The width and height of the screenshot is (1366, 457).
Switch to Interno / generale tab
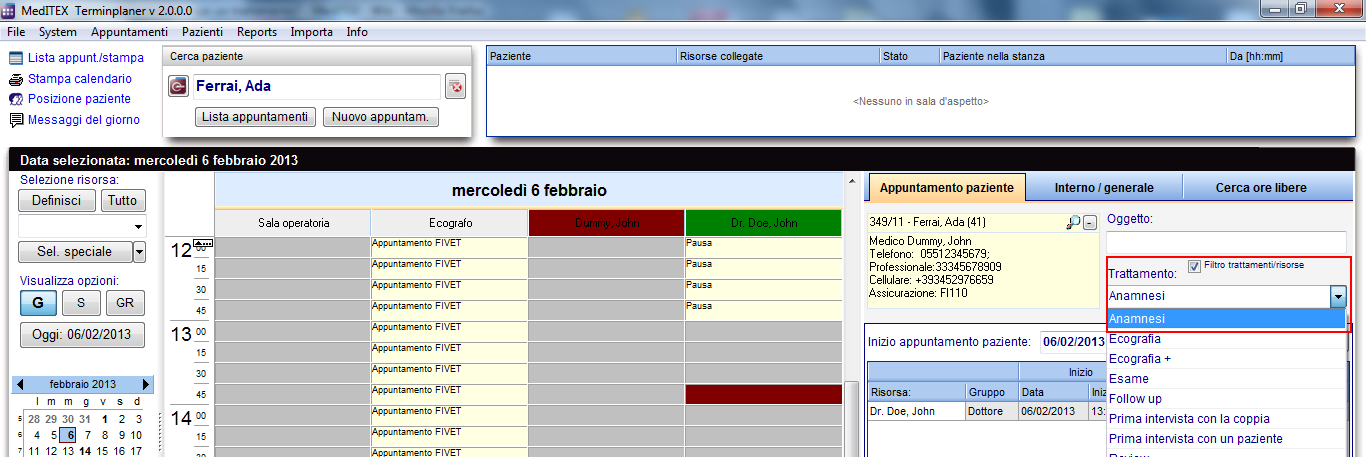tap(1104, 188)
